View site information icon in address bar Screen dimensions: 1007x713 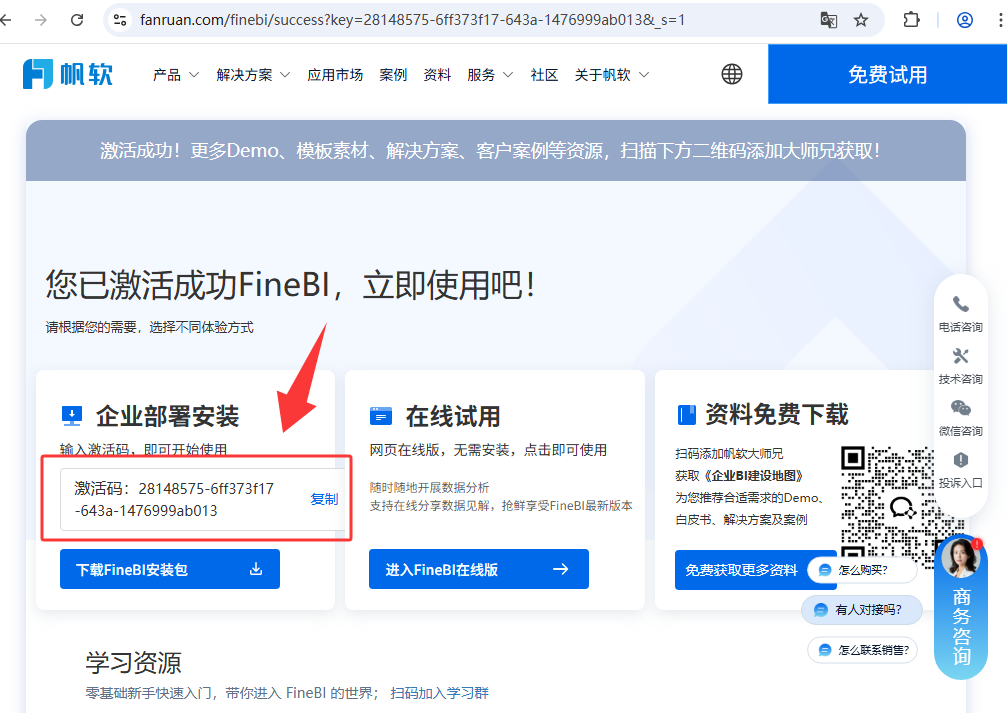click(x=120, y=20)
